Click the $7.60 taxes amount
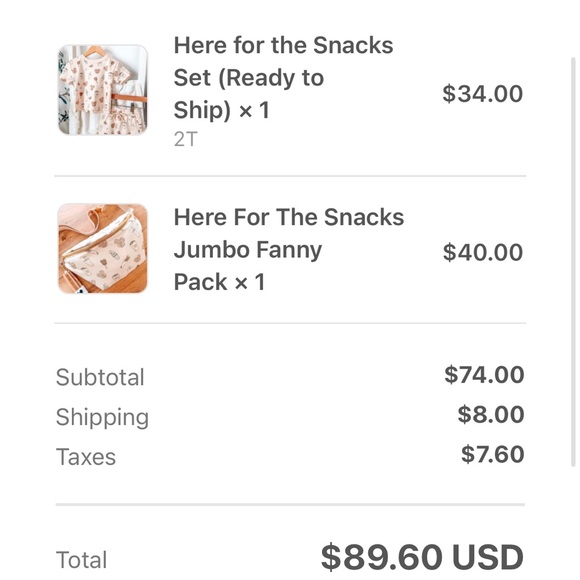580x580 pixels. (493, 454)
